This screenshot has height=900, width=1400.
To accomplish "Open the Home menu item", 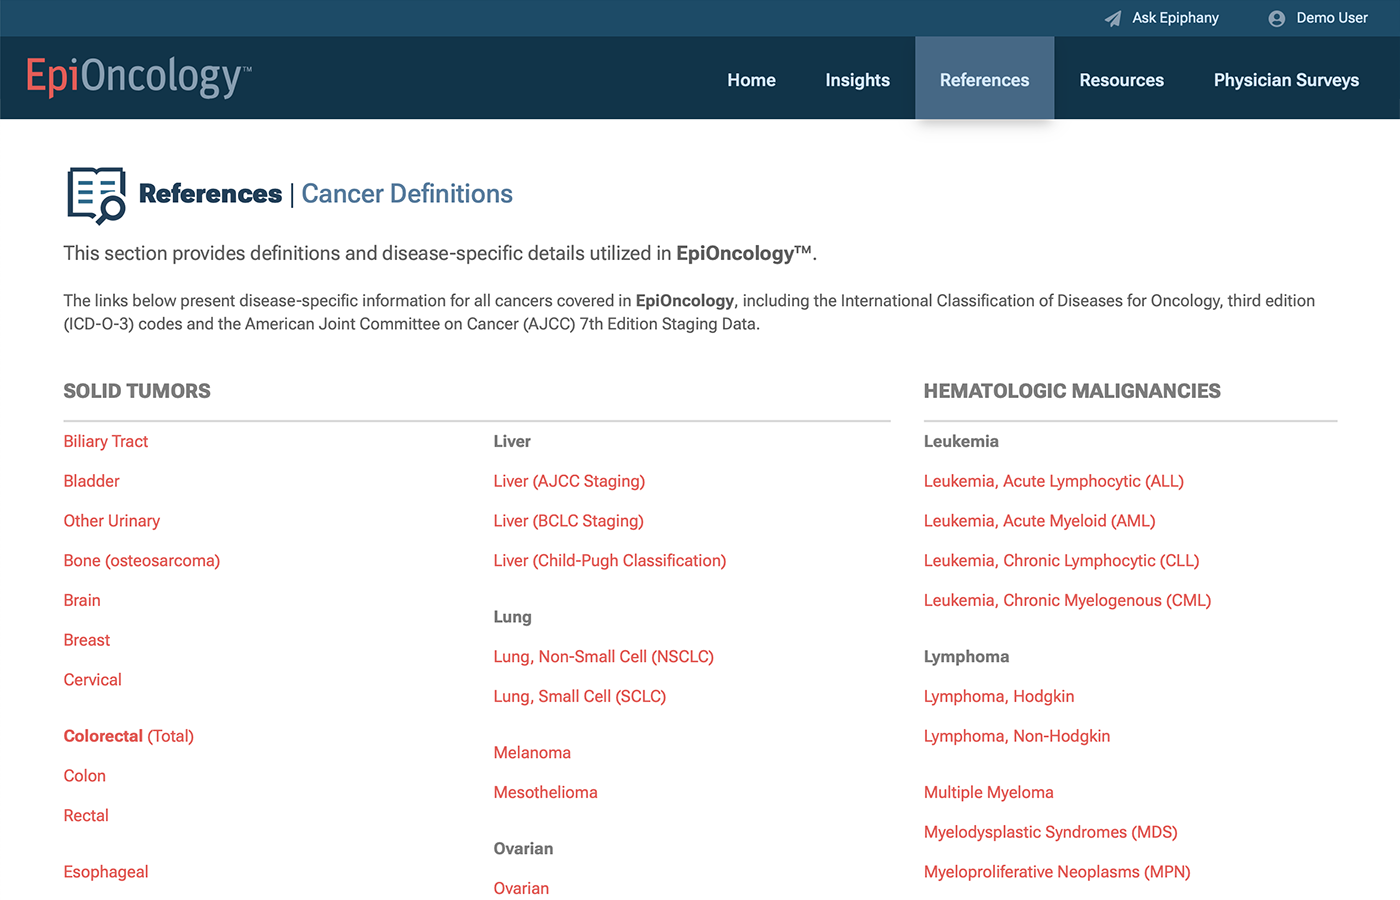I will (751, 80).
